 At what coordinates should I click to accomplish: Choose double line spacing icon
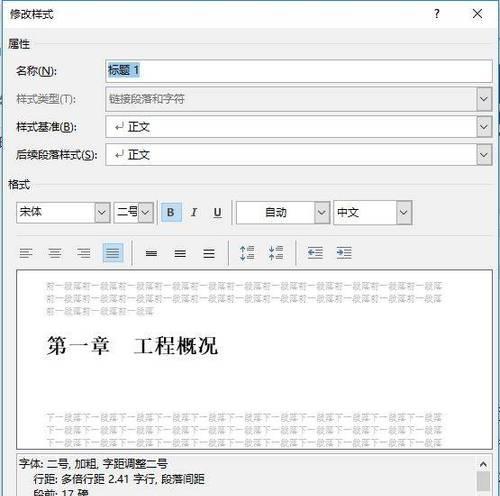[209, 253]
